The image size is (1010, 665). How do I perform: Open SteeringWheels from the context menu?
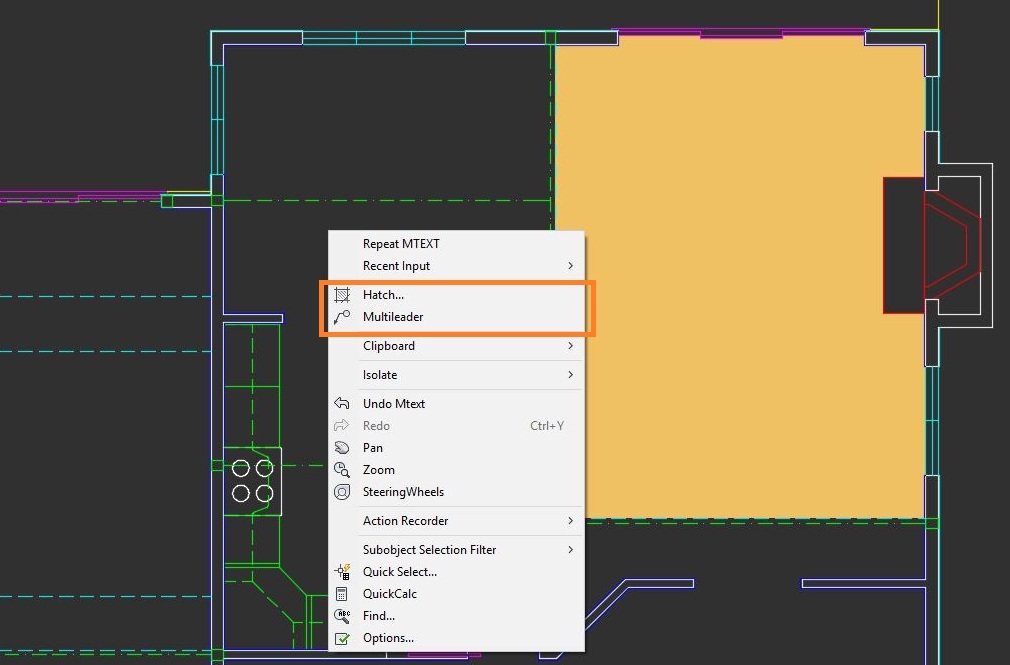click(403, 492)
